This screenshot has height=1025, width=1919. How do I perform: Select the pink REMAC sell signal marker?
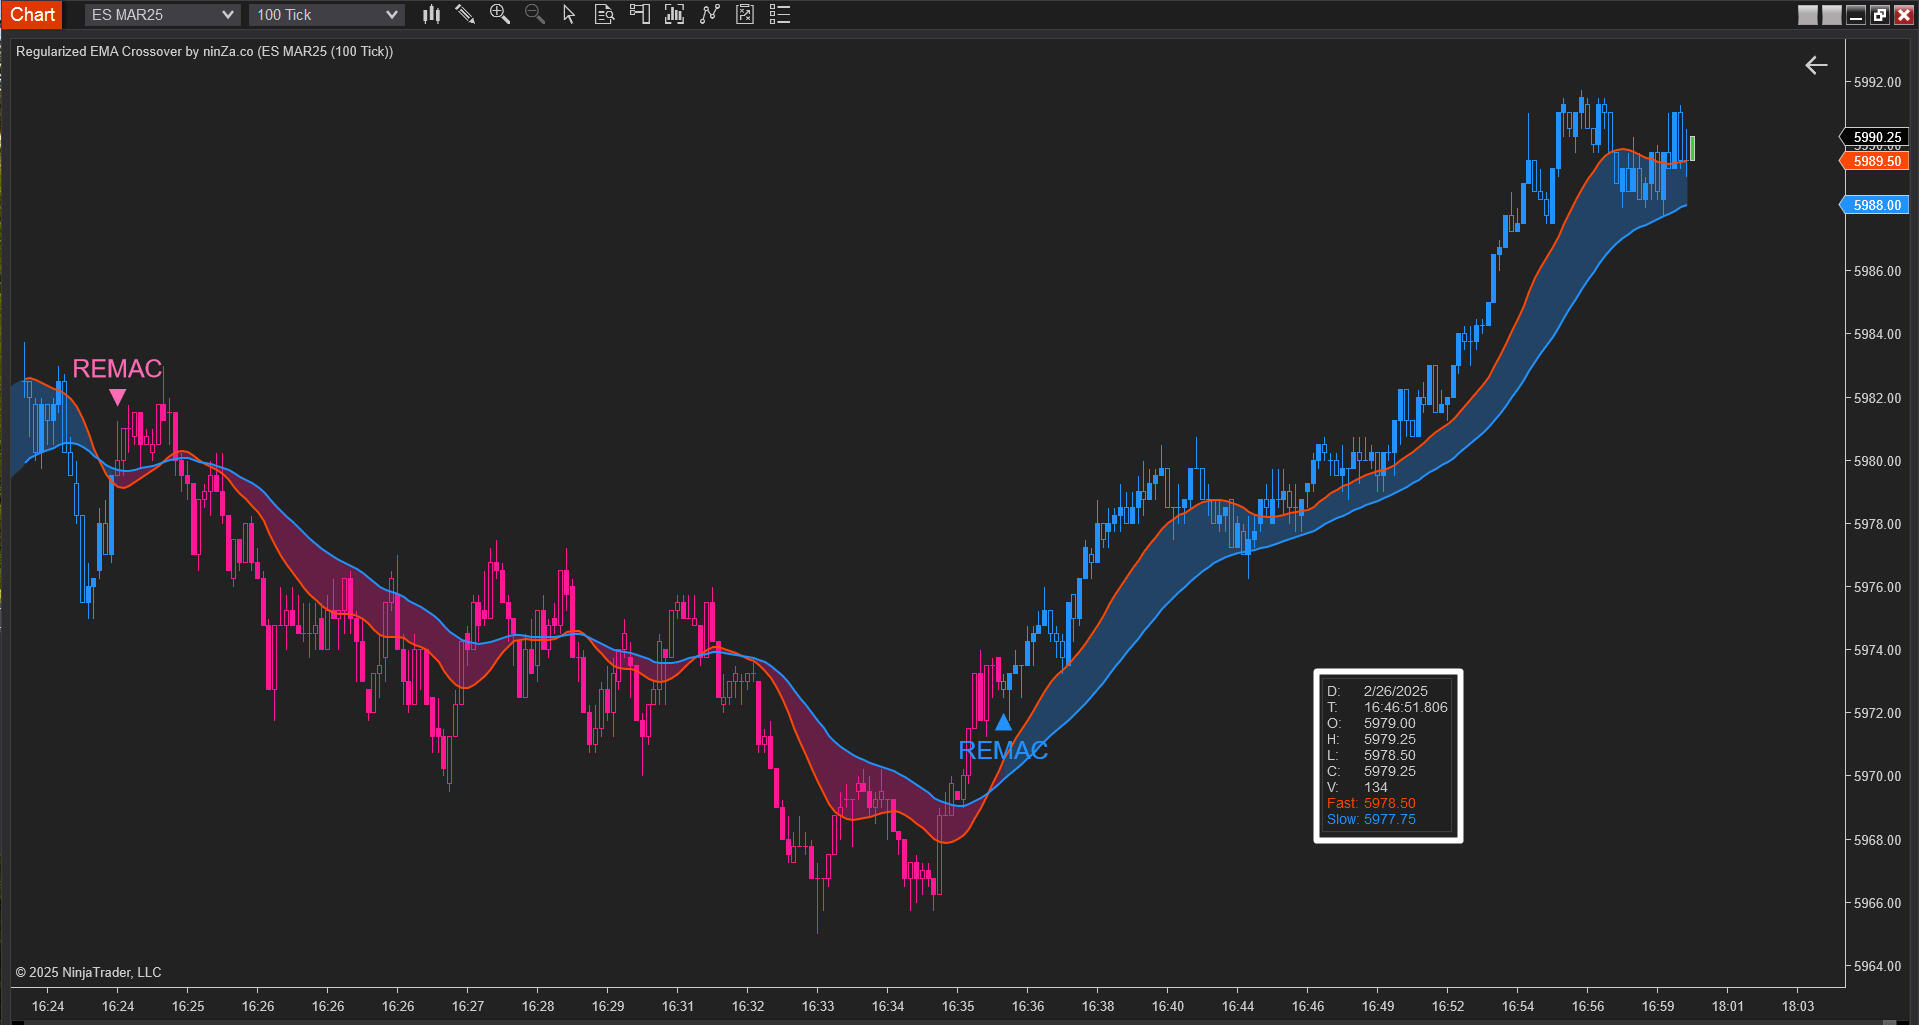click(x=117, y=396)
